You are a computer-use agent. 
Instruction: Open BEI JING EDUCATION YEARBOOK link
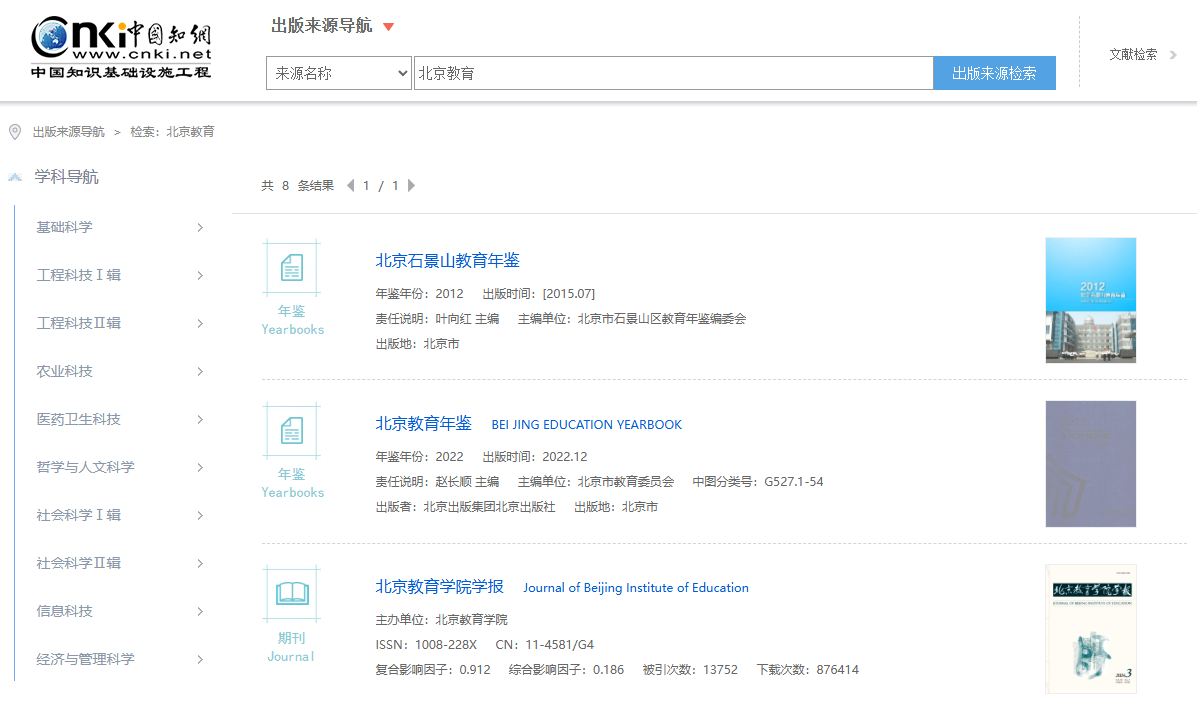tap(586, 425)
